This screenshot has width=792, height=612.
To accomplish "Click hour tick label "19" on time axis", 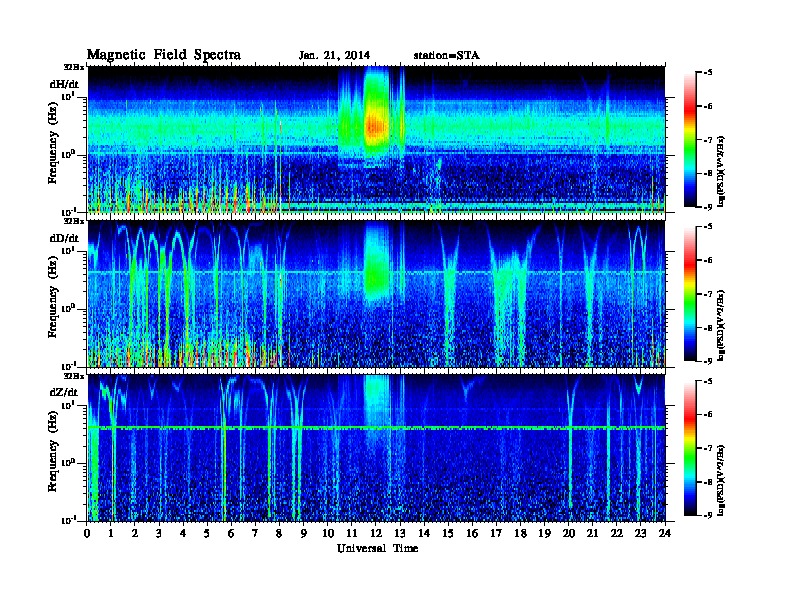I will pyautogui.click(x=544, y=533).
